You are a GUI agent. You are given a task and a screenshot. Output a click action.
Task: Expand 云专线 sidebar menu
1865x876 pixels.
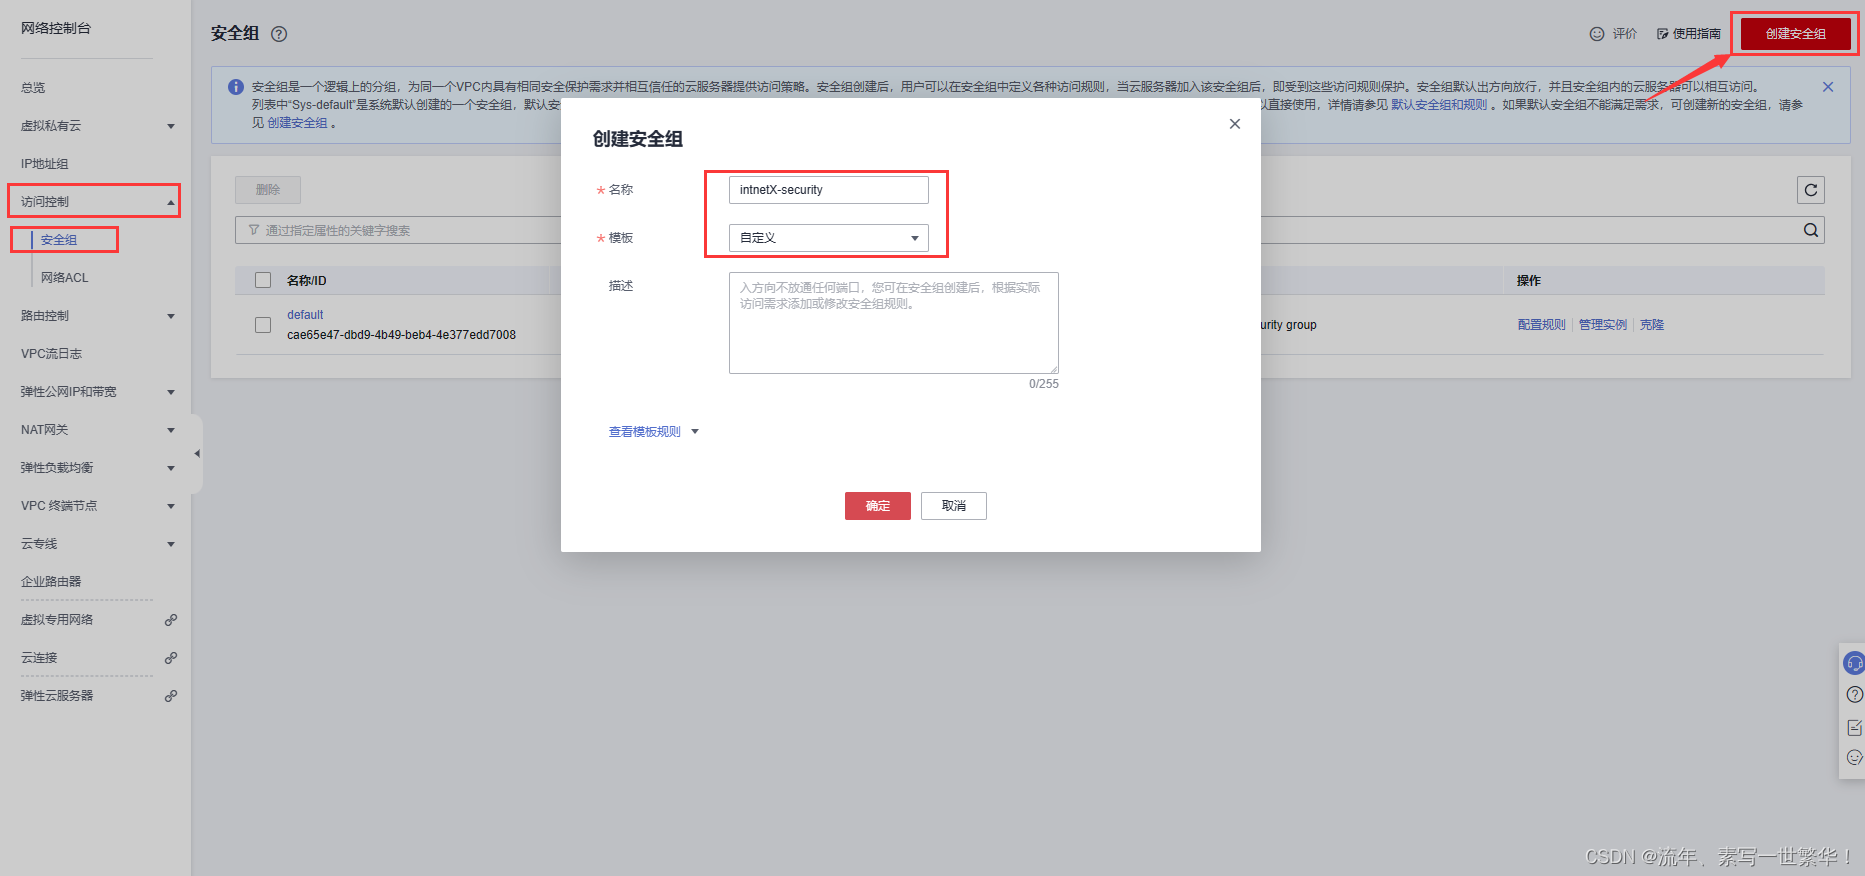pos(171,544)
